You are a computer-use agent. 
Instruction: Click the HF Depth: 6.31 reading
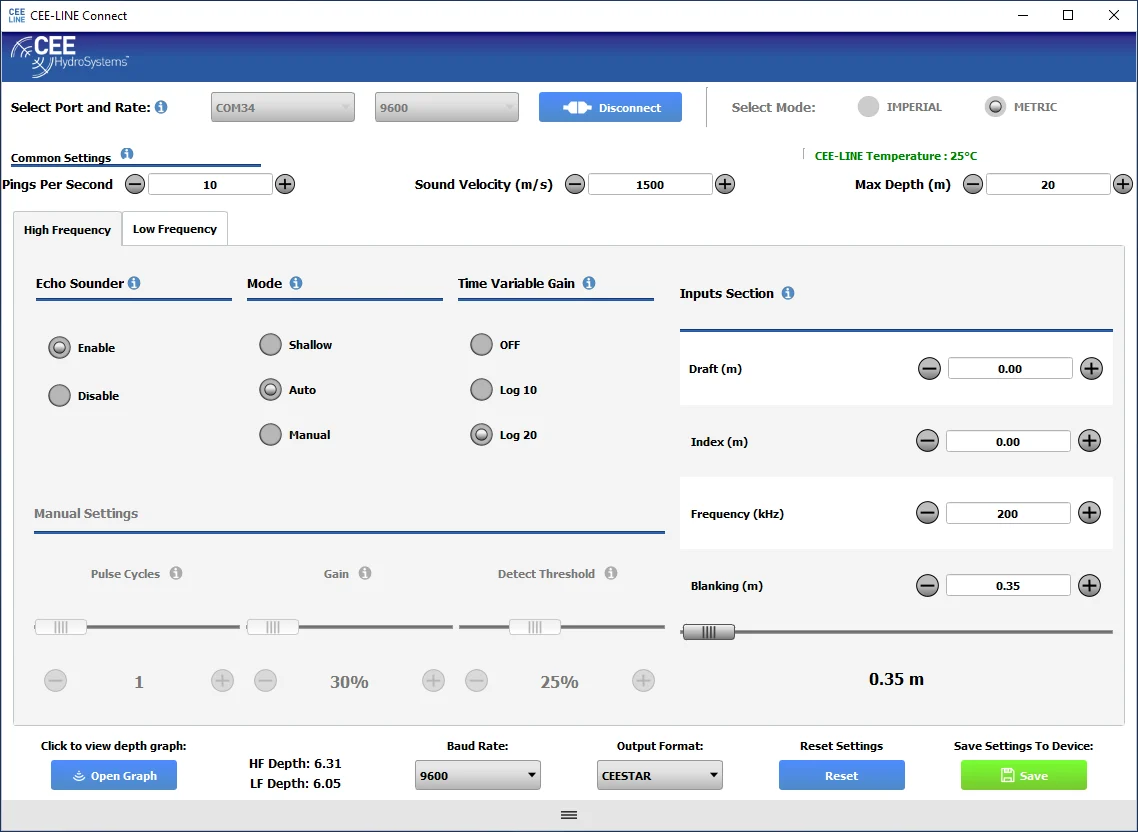pos(295,764)
